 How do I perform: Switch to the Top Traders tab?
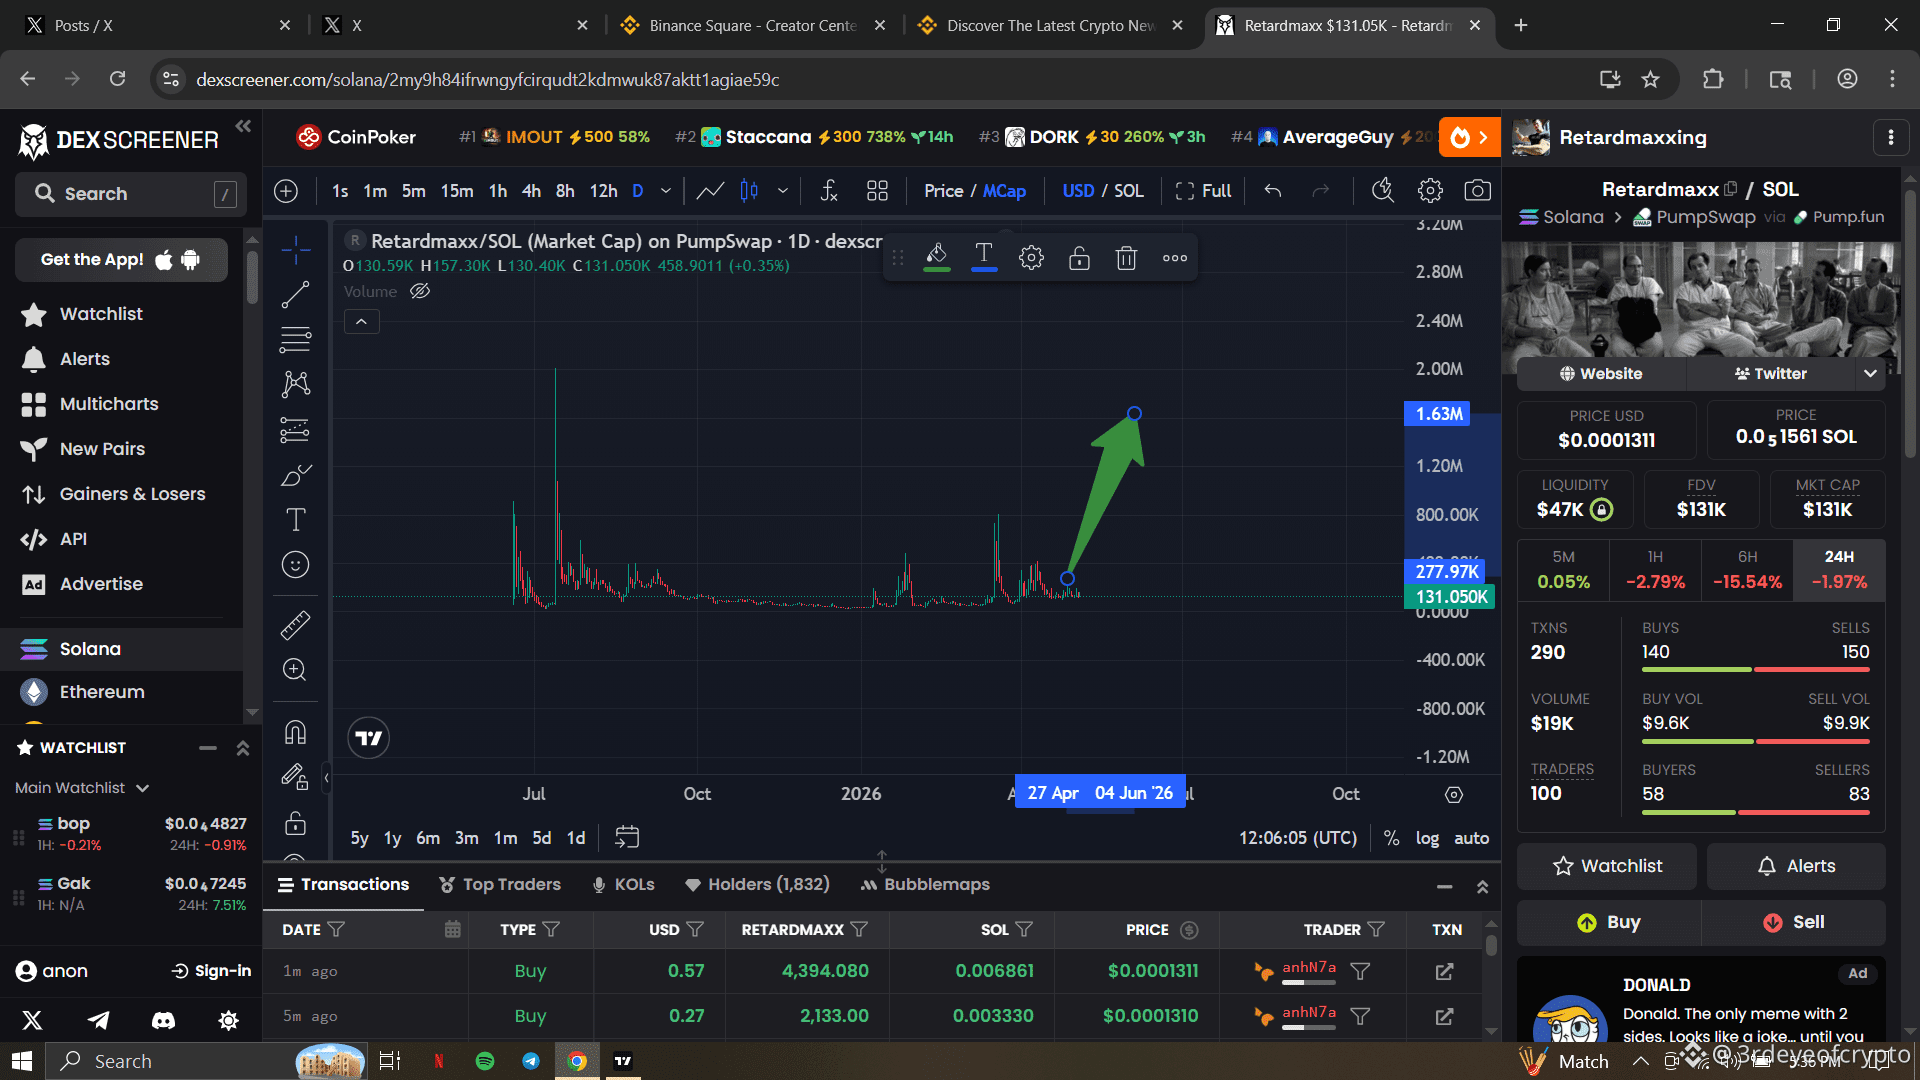(500, 885)
